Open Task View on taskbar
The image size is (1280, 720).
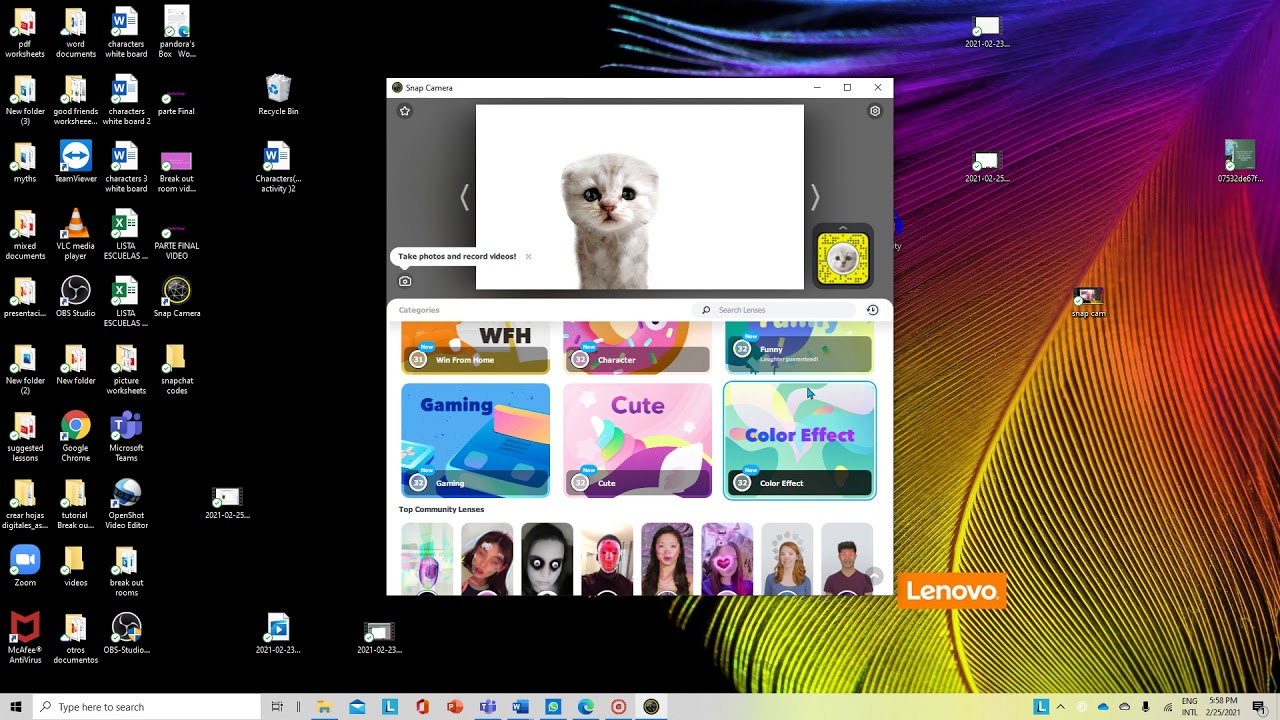point(277,707)
